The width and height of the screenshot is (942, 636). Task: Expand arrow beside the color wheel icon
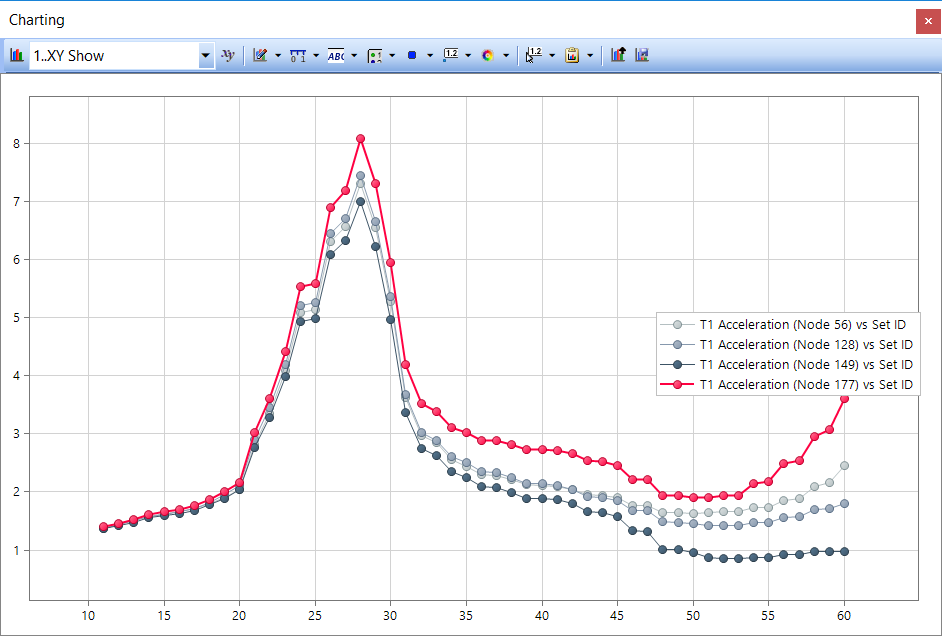click(x=506, y=56)
